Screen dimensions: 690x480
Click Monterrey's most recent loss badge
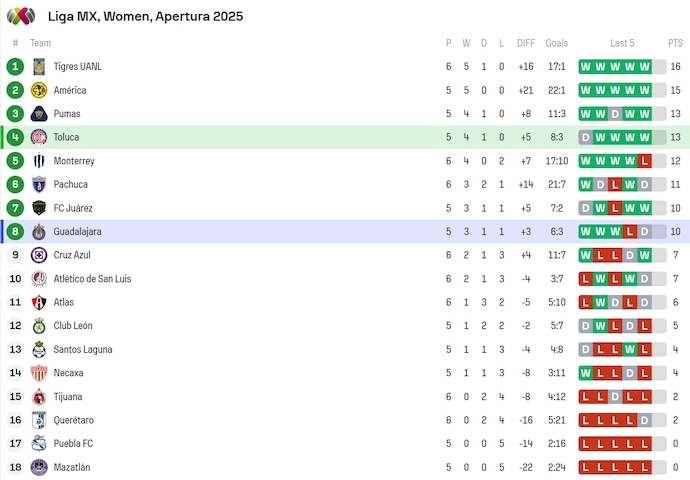click(645, 161)
